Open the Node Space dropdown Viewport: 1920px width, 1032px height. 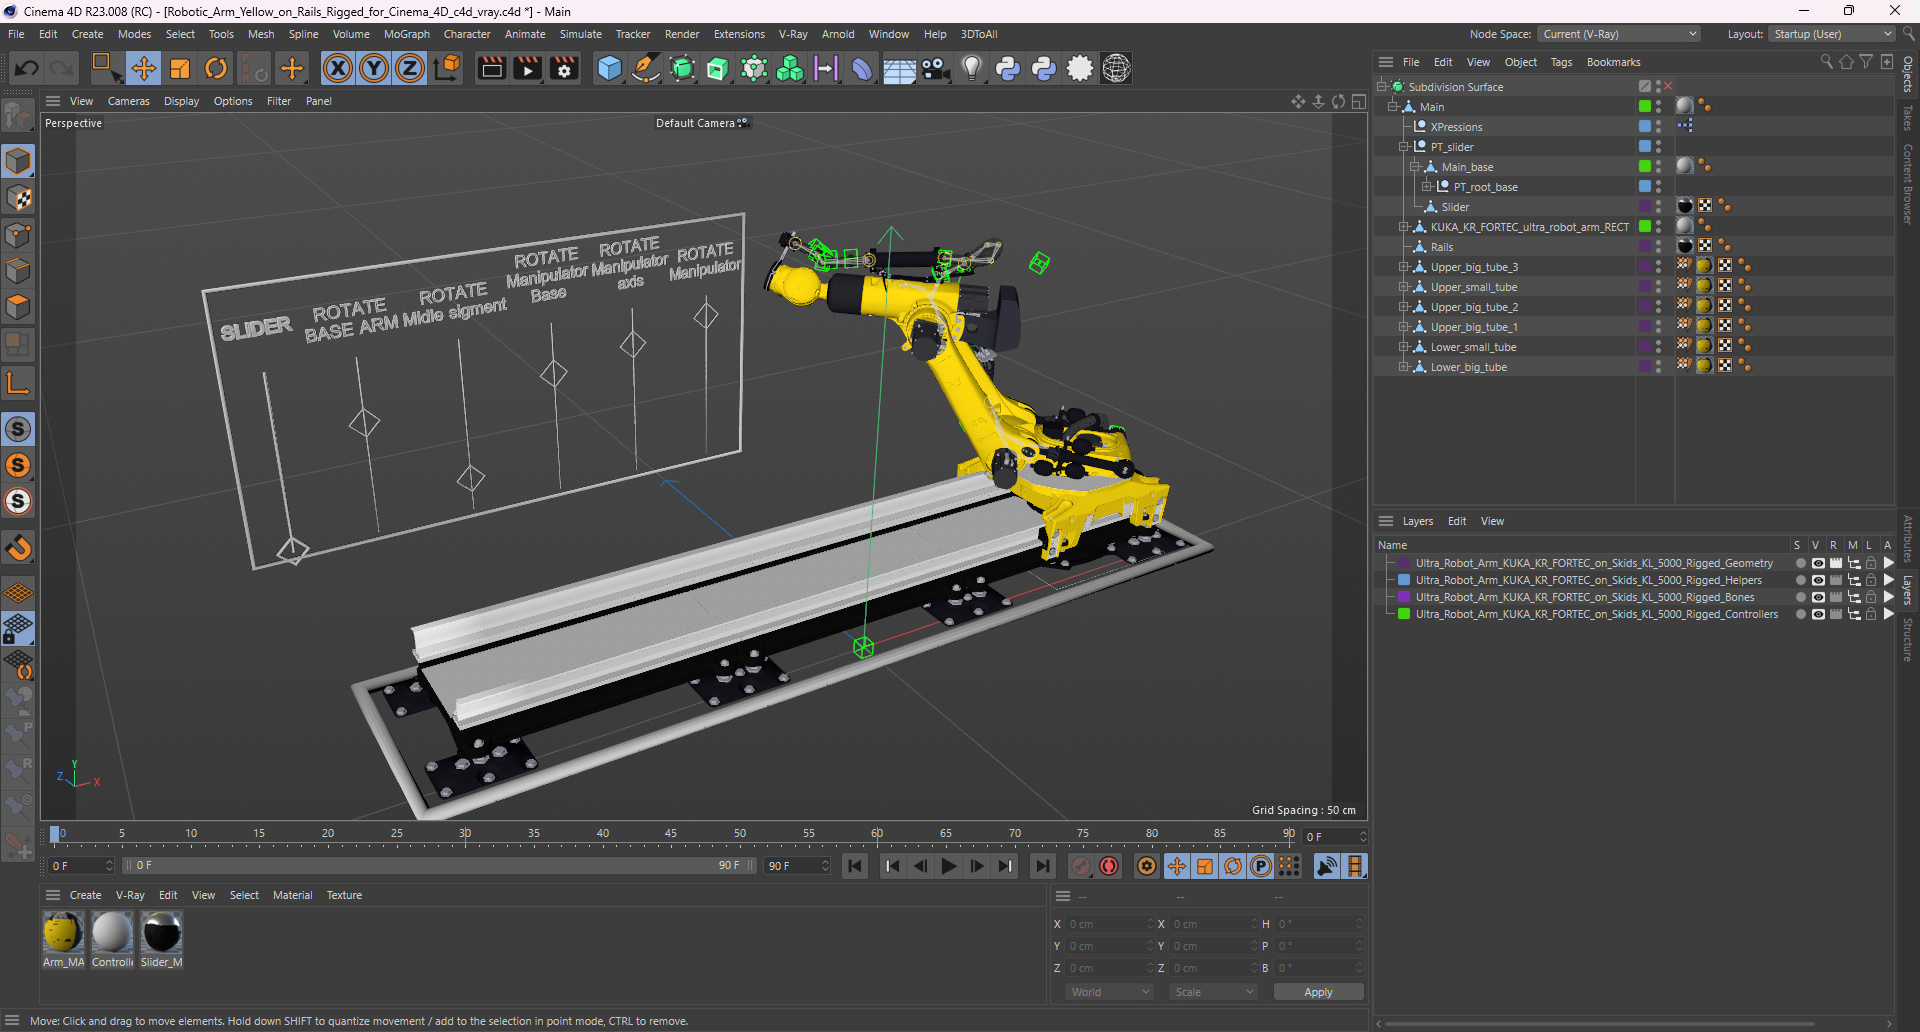point(1619,34)
